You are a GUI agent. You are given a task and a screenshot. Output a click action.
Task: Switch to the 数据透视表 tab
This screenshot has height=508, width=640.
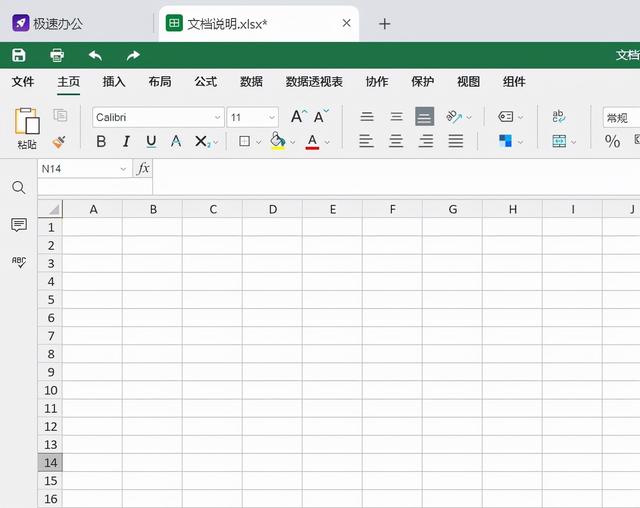pos(314,82)
